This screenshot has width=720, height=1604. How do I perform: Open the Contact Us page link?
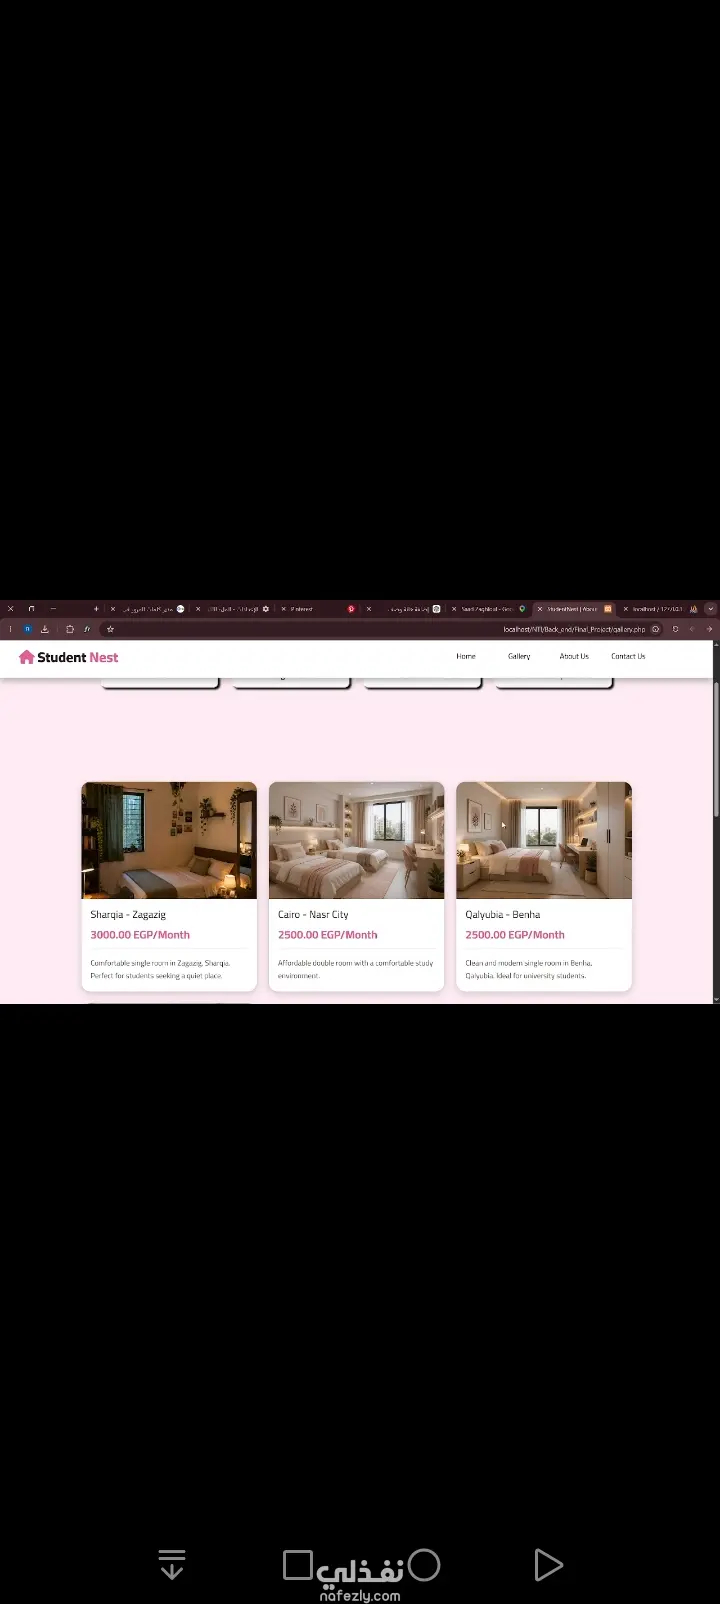[x=628, y=657]
